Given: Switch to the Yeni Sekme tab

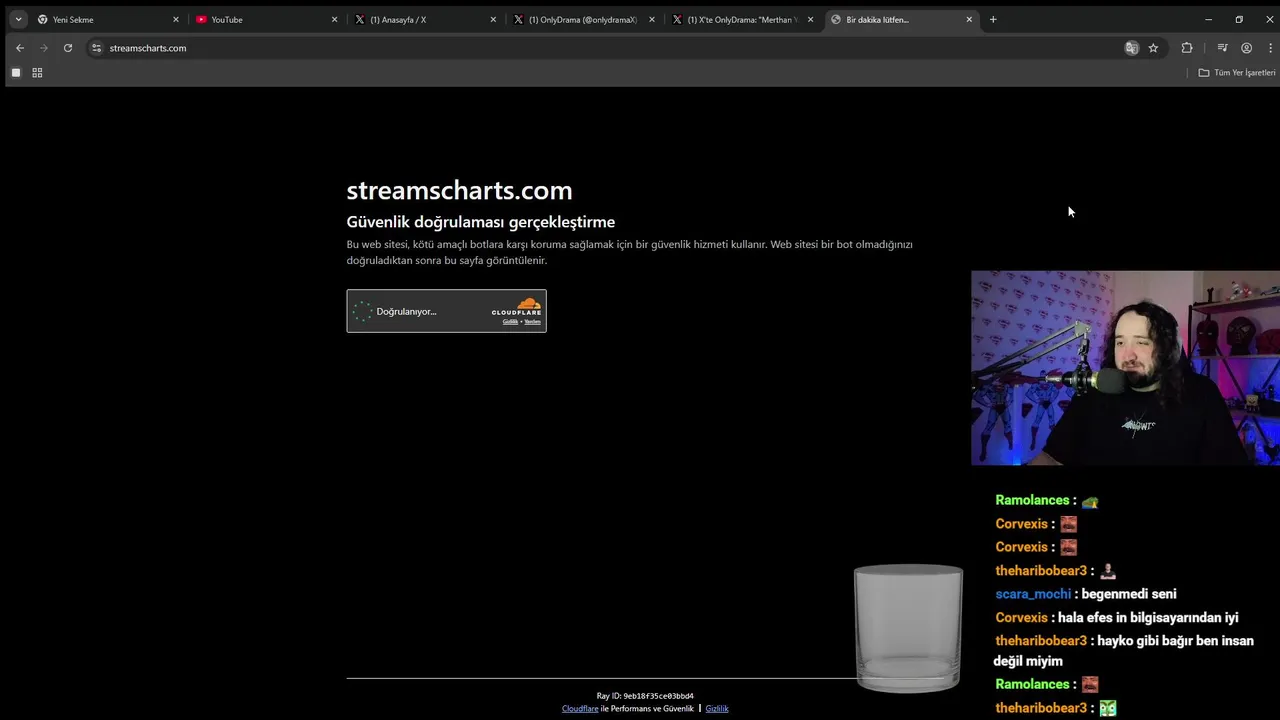Looking at the screenshot, I should tap(107, 19).
